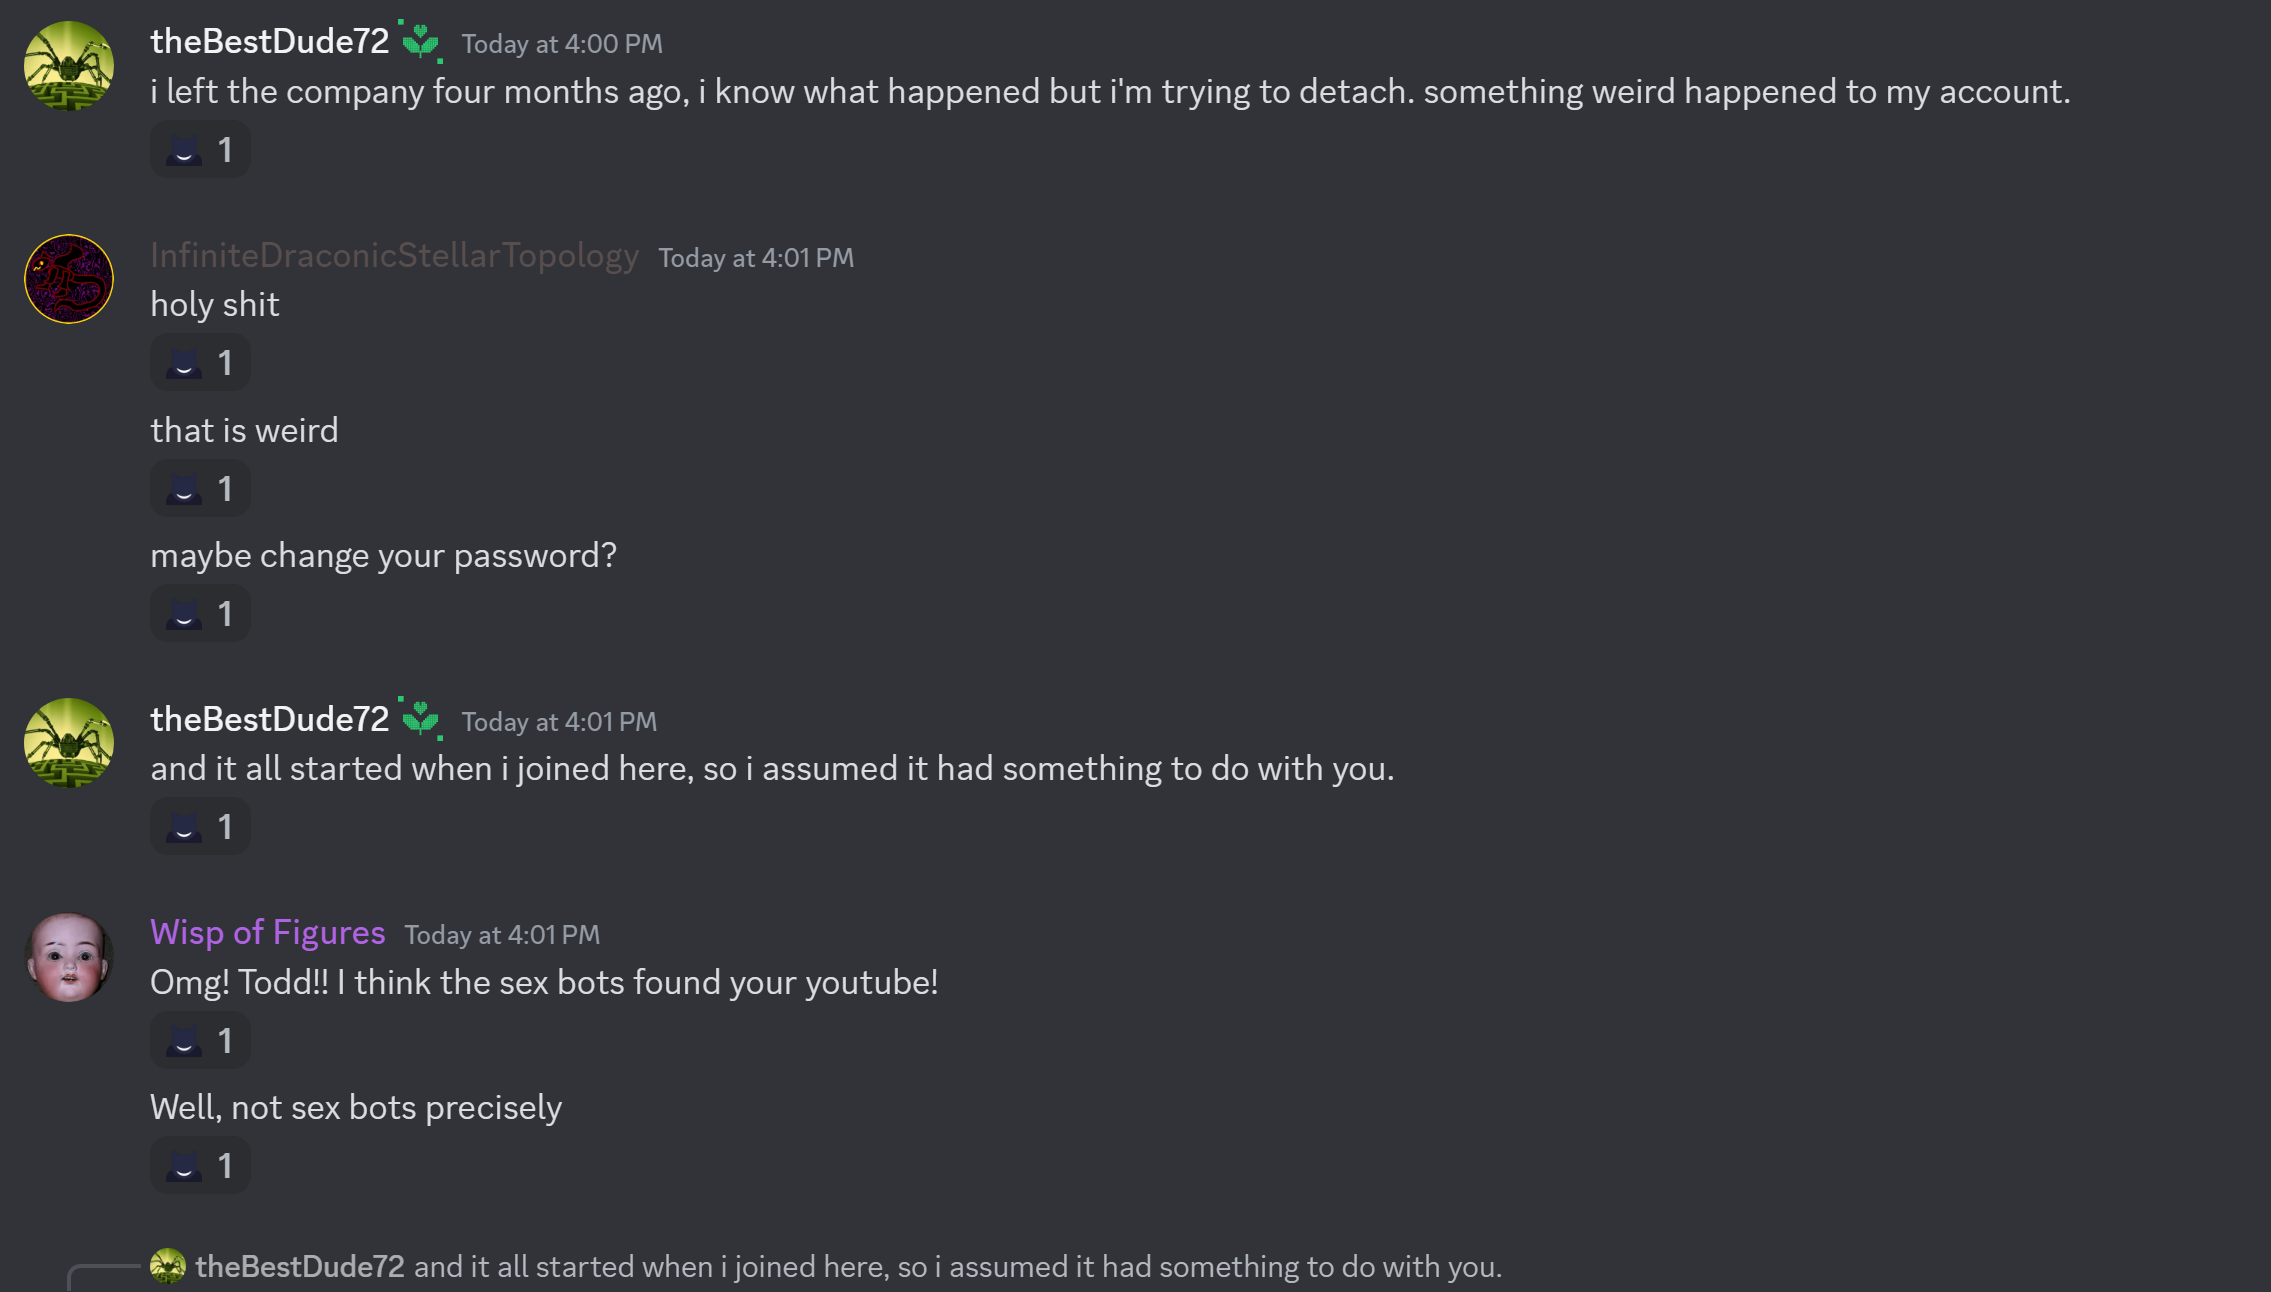Viewport: 2271px width, 1292px height.
Task: Jump to the replied message via the preview text
Action: [x=957, y=1267]
